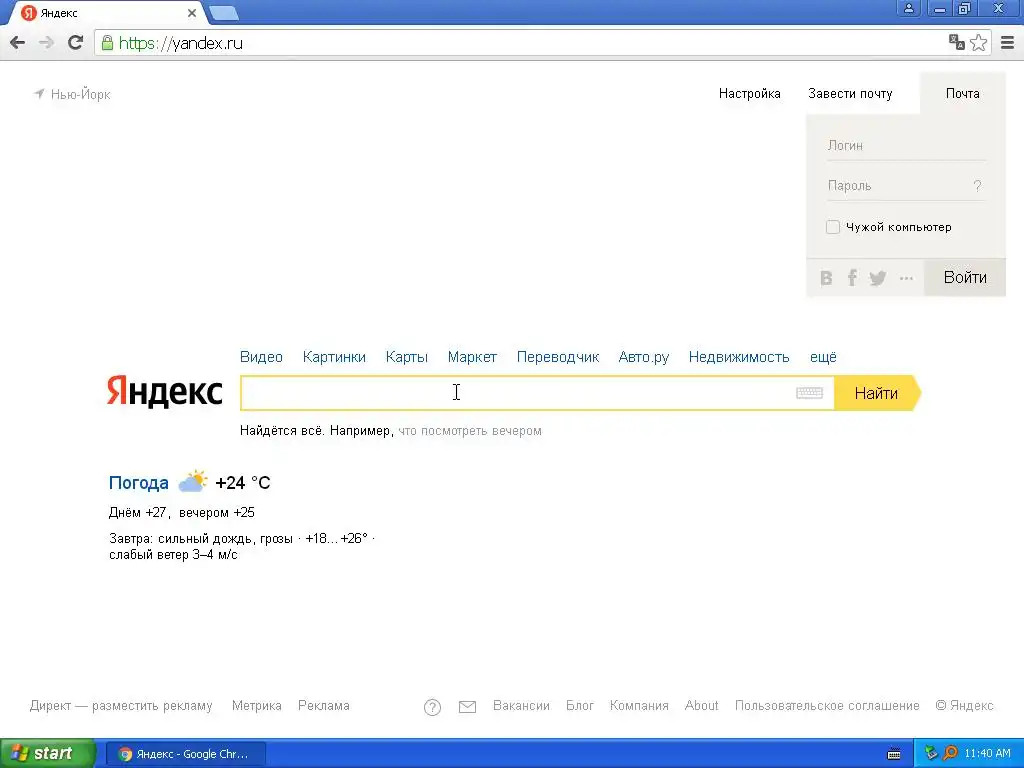This screenshot has width=1024, height=768.
Task: Click the Войти login button
Action: point(965,278)
